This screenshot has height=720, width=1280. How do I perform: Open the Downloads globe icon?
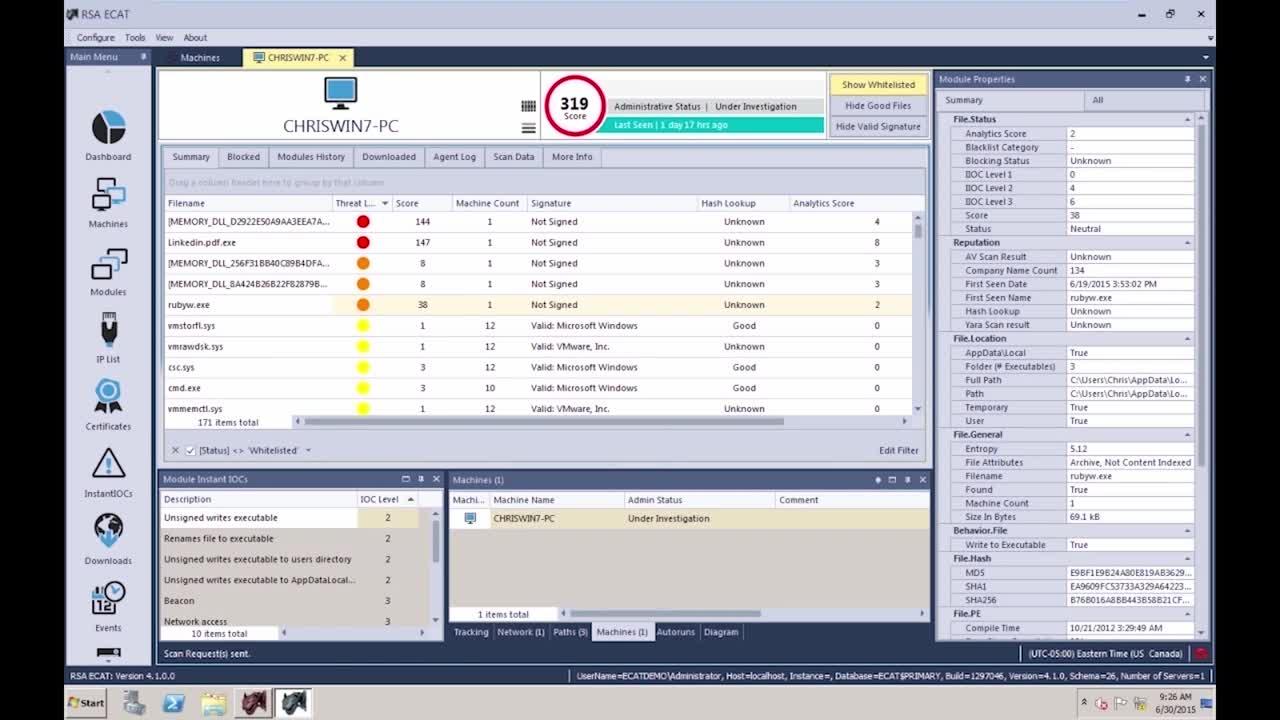[108, 531]
